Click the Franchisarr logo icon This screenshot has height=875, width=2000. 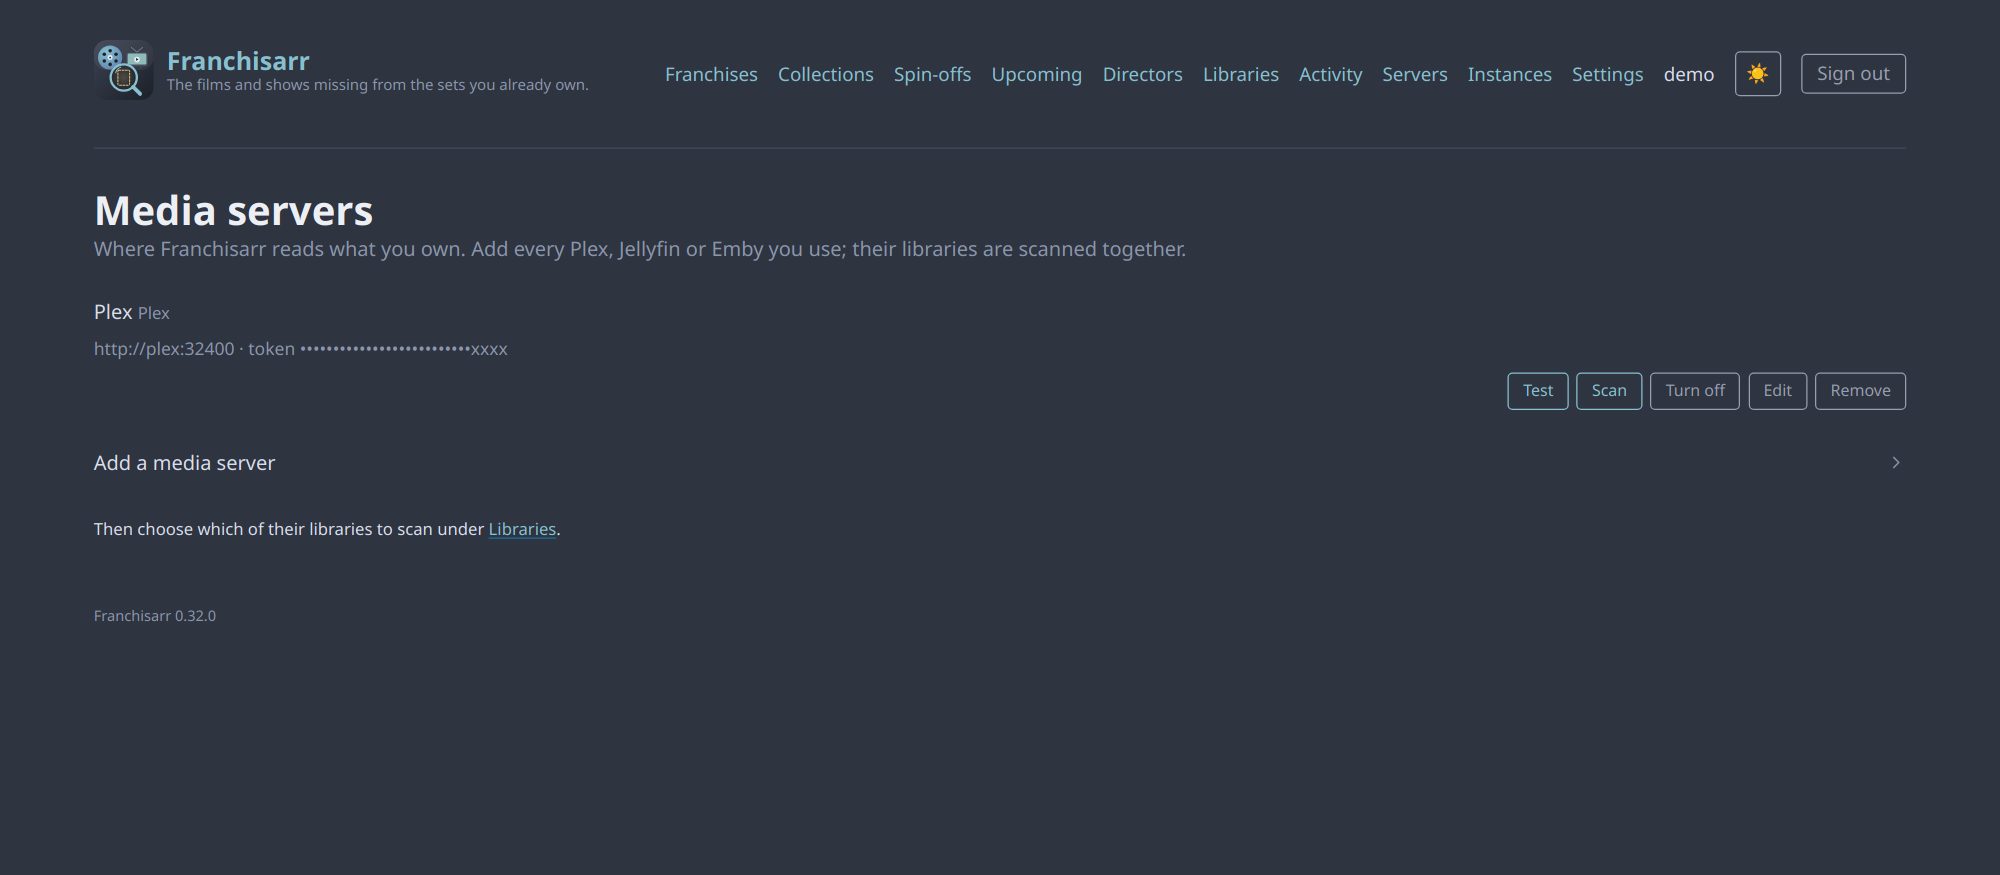point(123,70)
